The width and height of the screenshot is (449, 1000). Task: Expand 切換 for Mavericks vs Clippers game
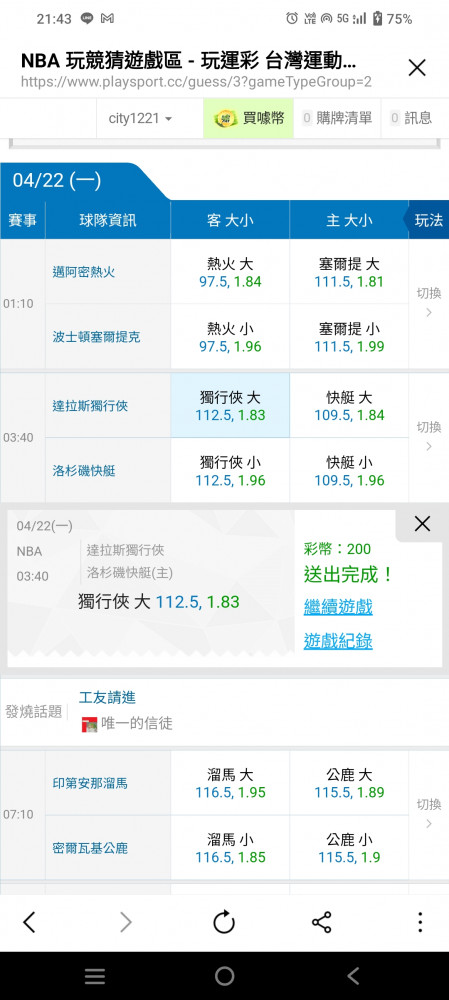(429, 436)
